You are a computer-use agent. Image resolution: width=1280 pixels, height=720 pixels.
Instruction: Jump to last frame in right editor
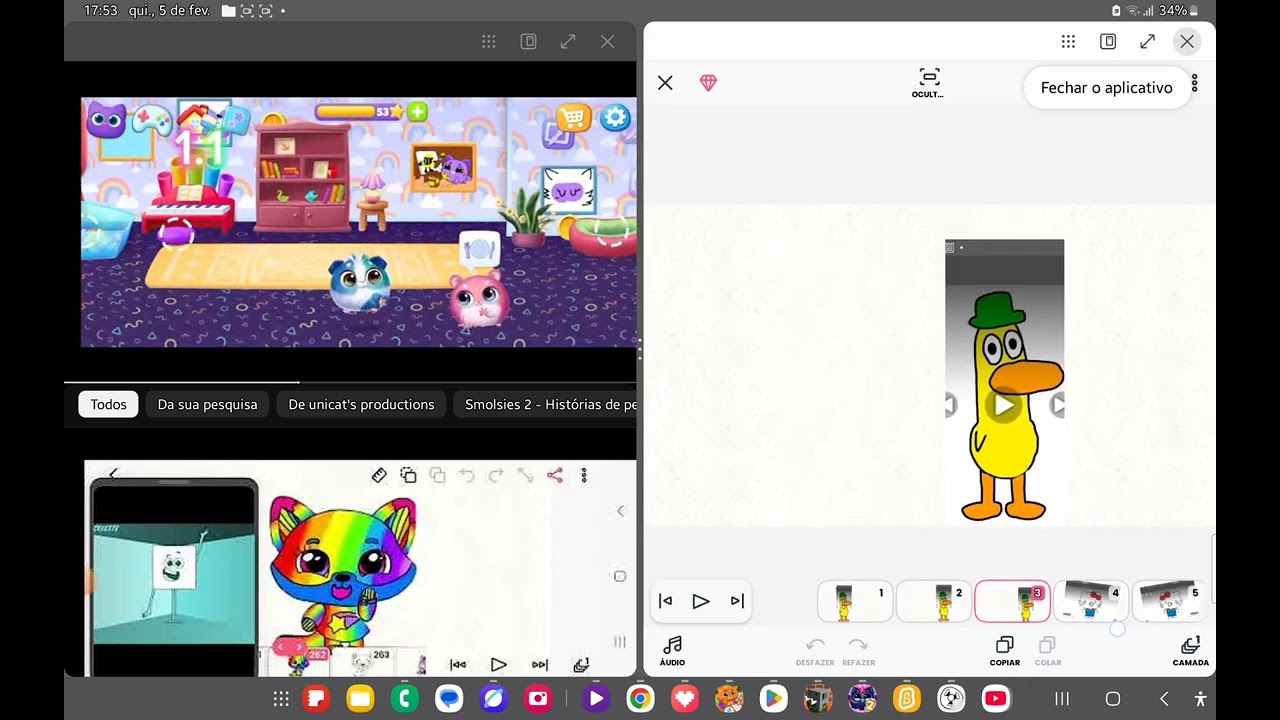click(x=737, y=601)
